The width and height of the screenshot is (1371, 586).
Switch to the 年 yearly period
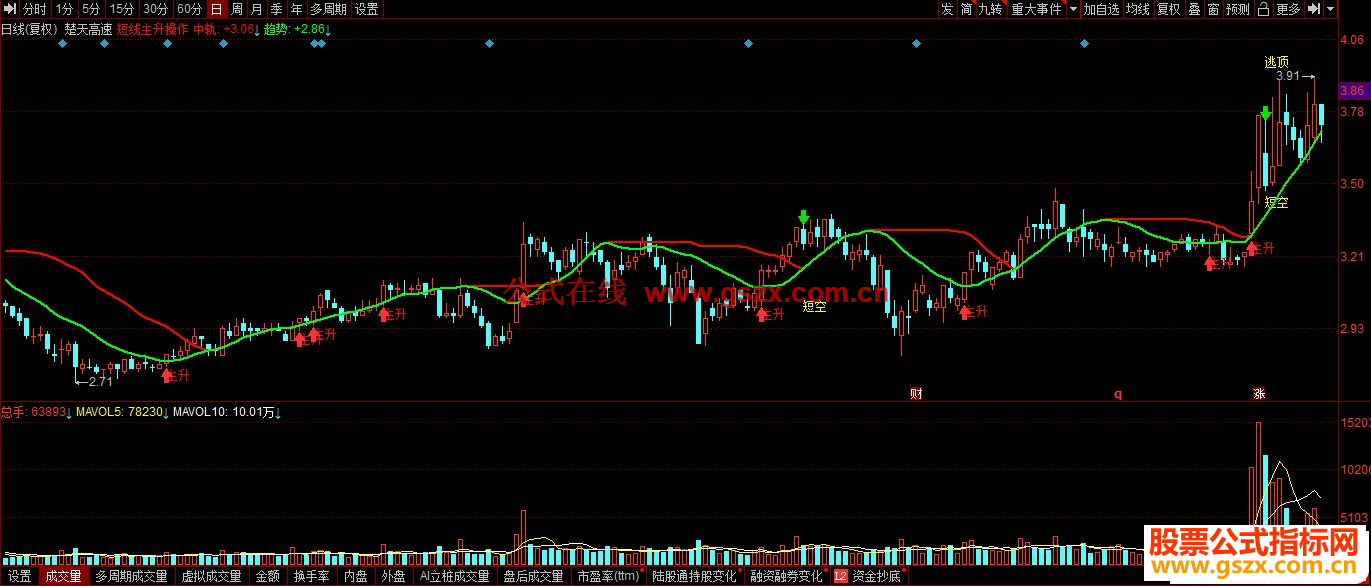(297, 9)
